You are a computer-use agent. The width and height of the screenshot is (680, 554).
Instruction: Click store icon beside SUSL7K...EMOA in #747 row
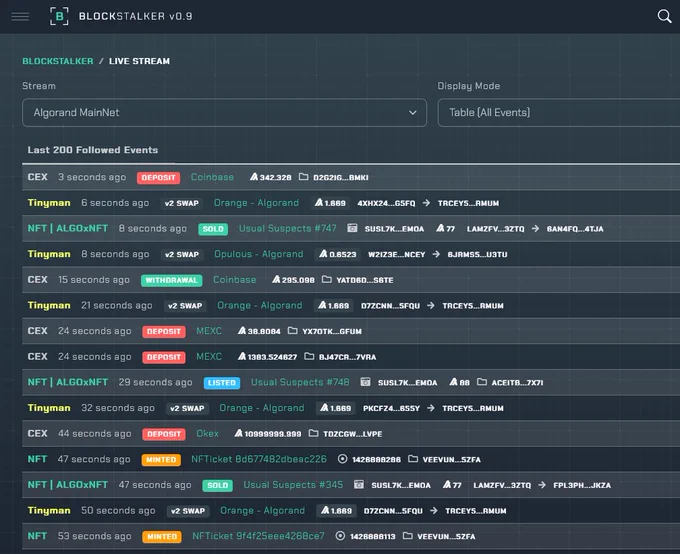coord(352,228)
